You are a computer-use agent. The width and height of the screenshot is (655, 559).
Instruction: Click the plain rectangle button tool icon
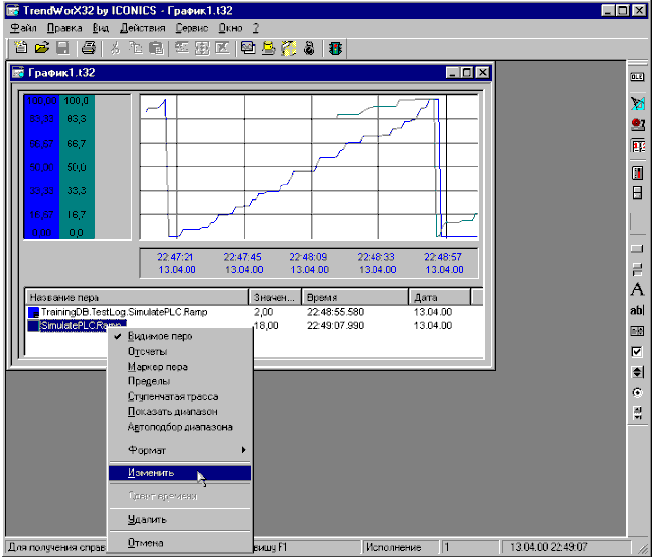(x=637, y=249)
